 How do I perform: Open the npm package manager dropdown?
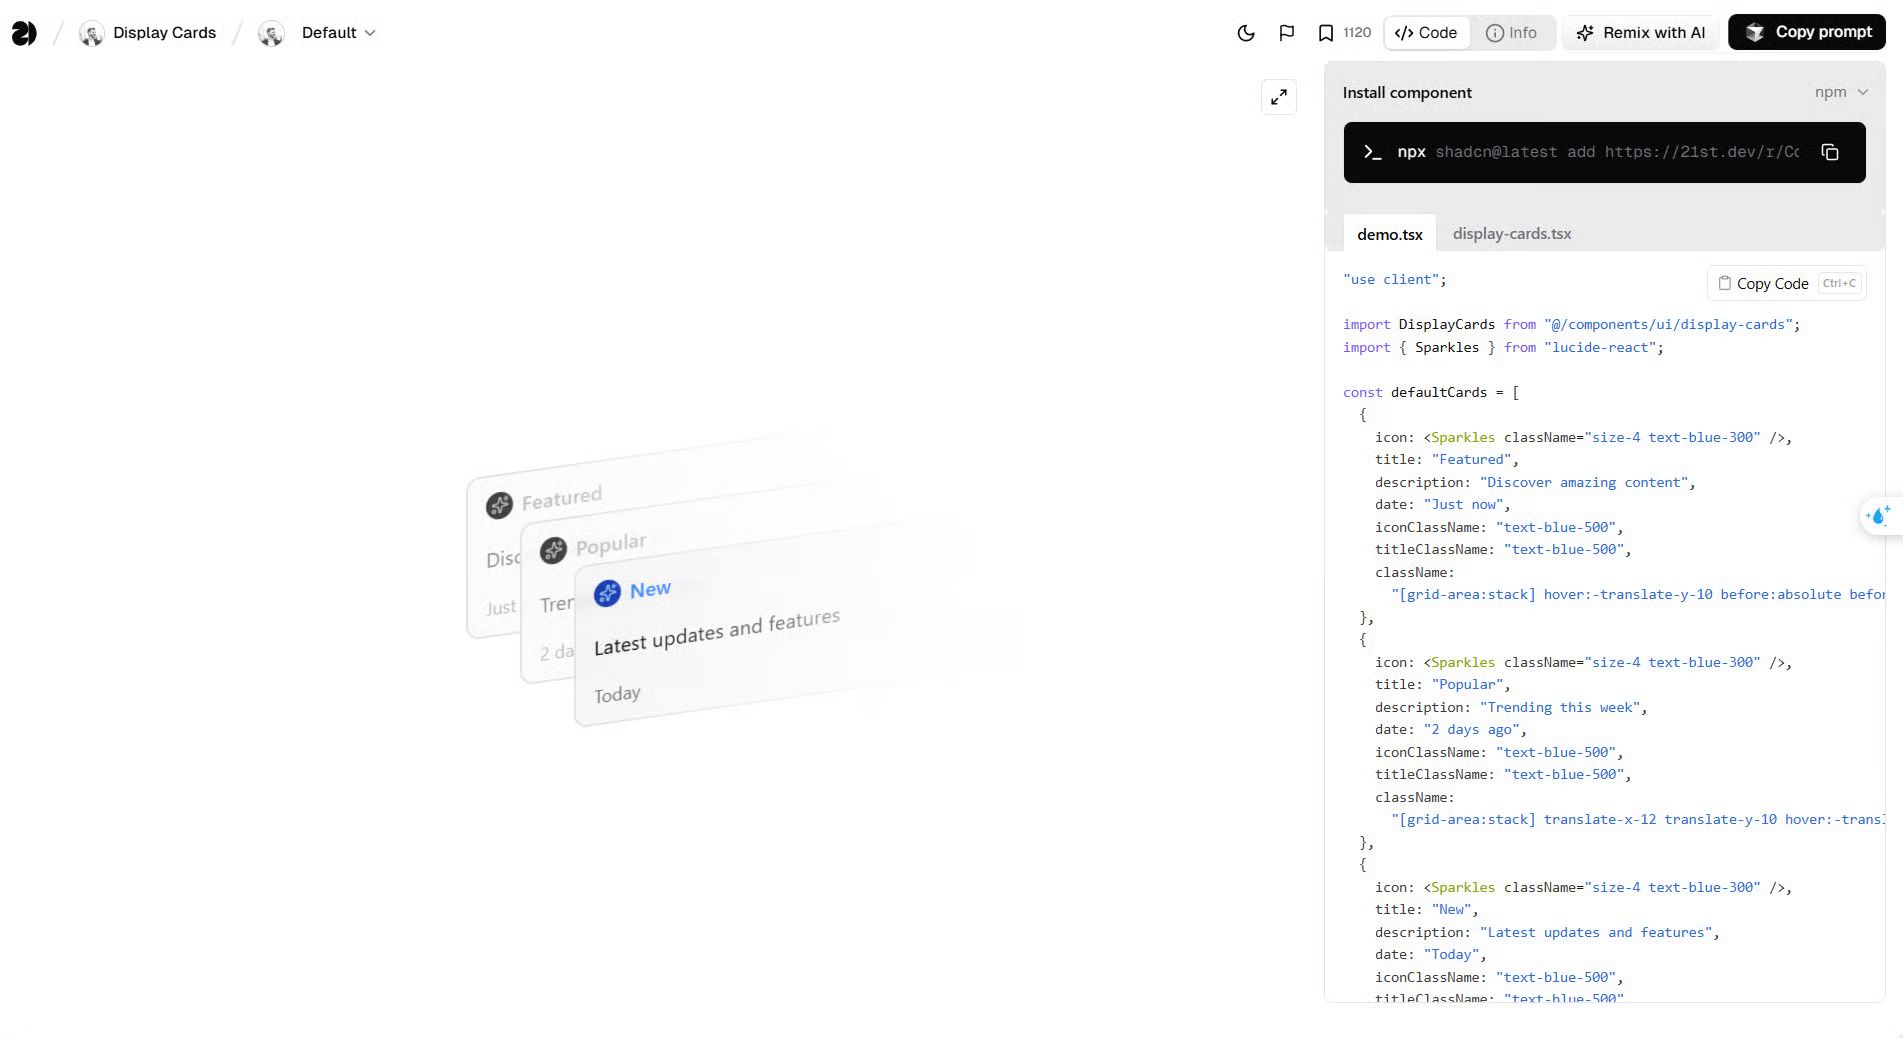(1841, 91)
